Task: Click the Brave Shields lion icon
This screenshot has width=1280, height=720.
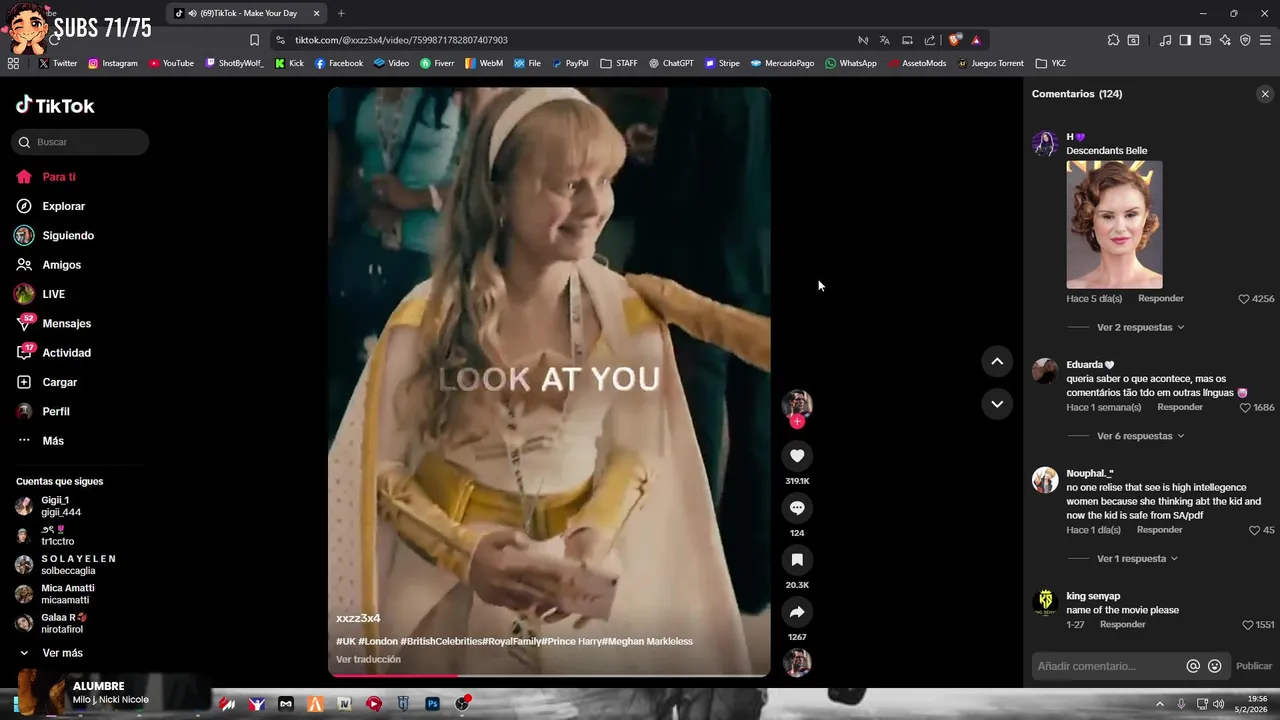Action: tap(955, 40)
